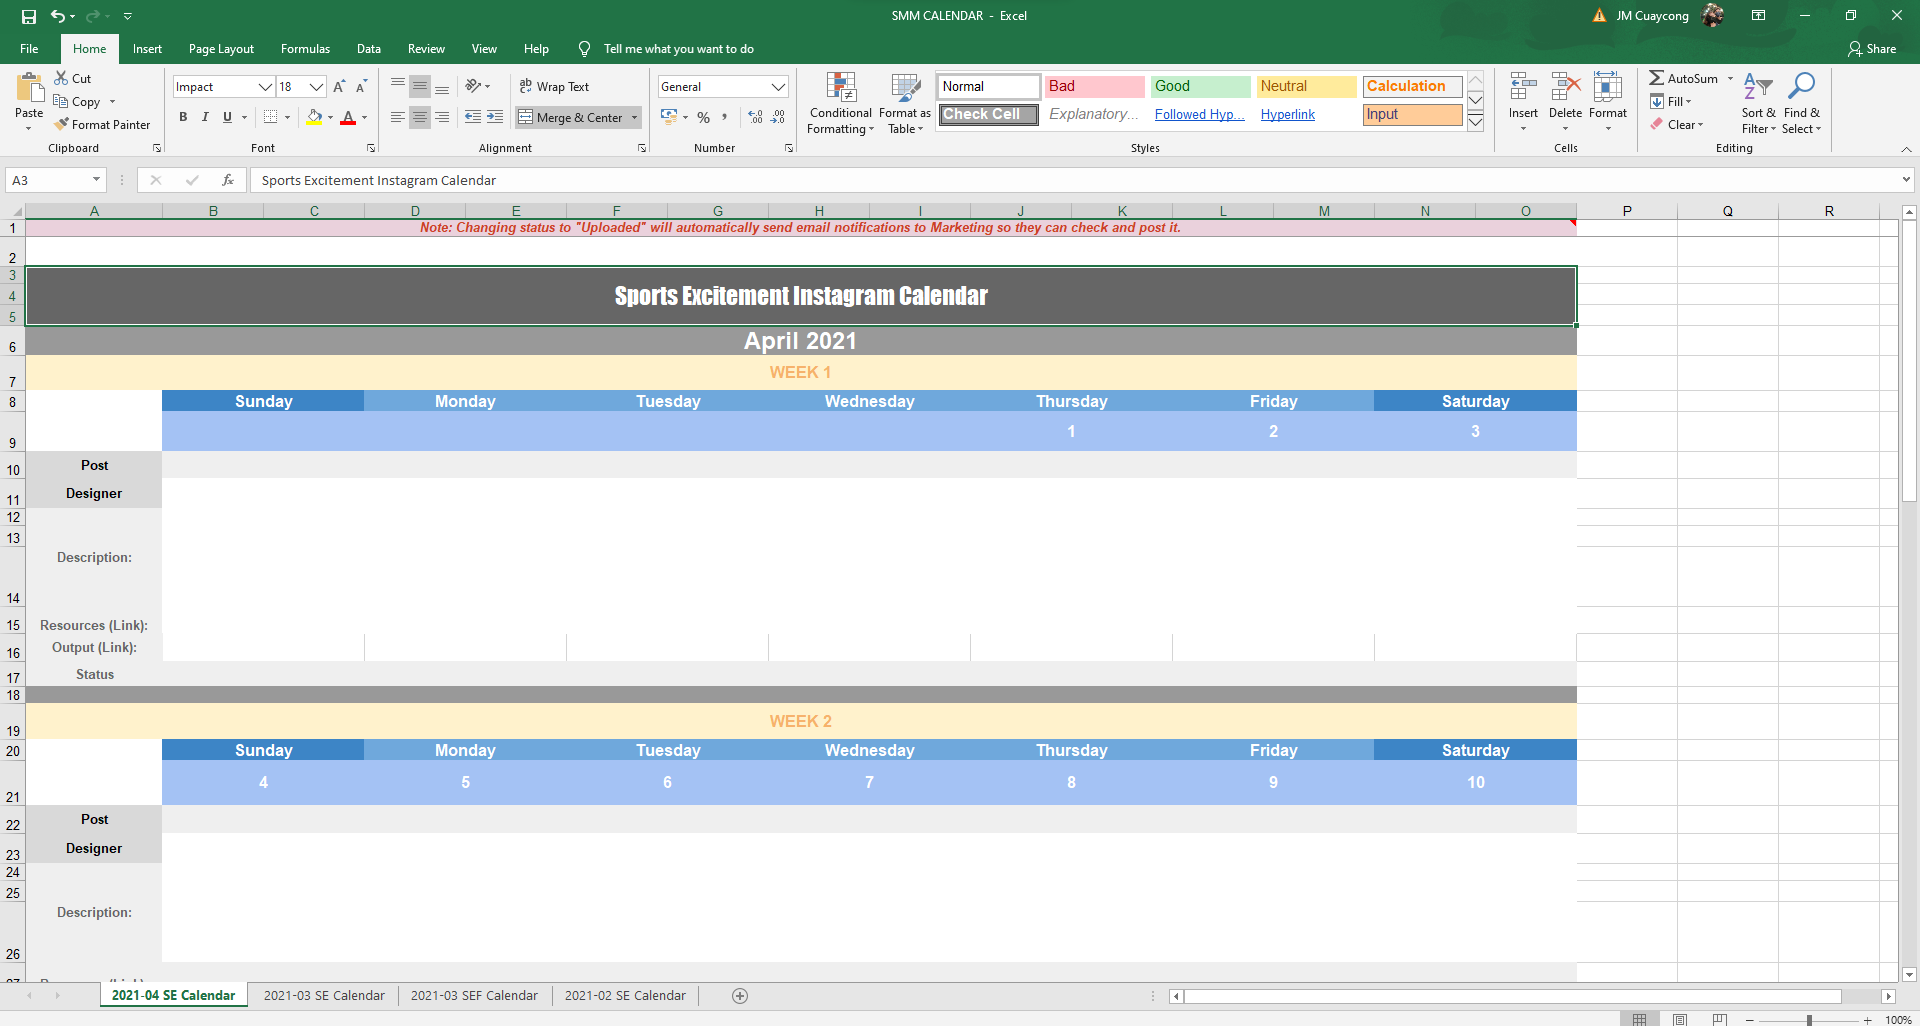Click the Undo arrow icon
The height and width of the screenshot is (1026, 1920).
58,16
